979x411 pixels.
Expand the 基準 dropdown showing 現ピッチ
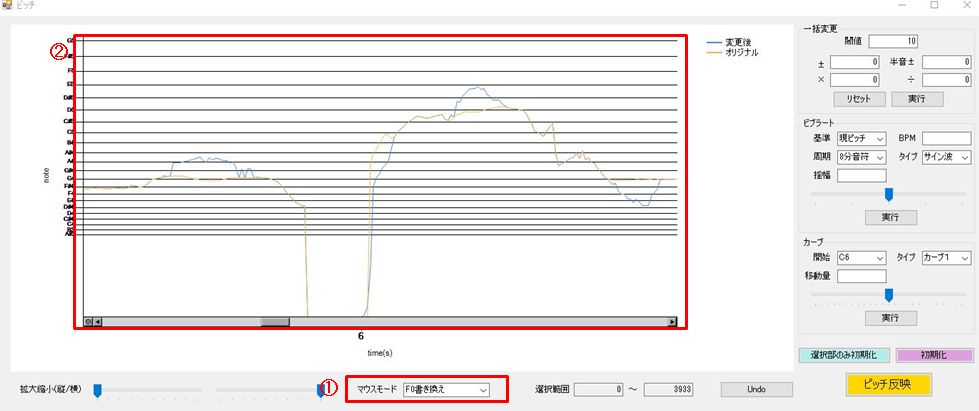point(862,138)
